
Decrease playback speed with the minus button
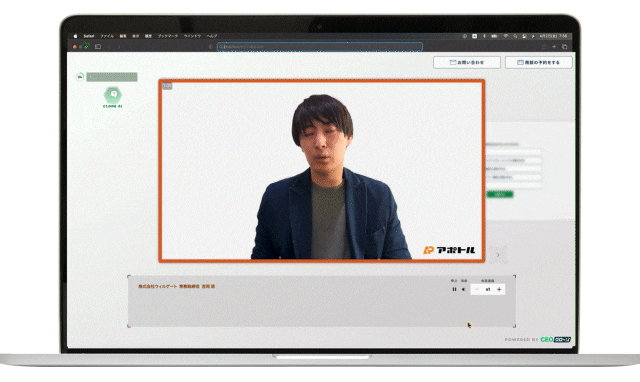477,289
